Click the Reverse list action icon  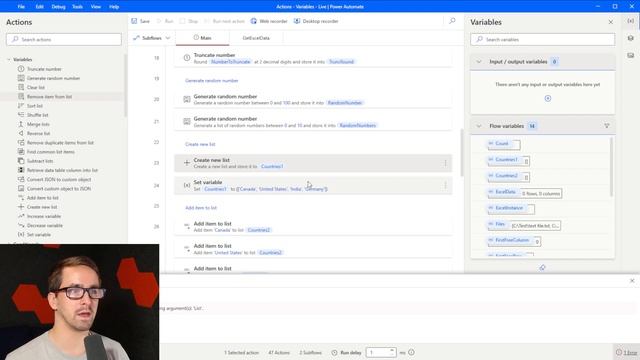[21, 133]
